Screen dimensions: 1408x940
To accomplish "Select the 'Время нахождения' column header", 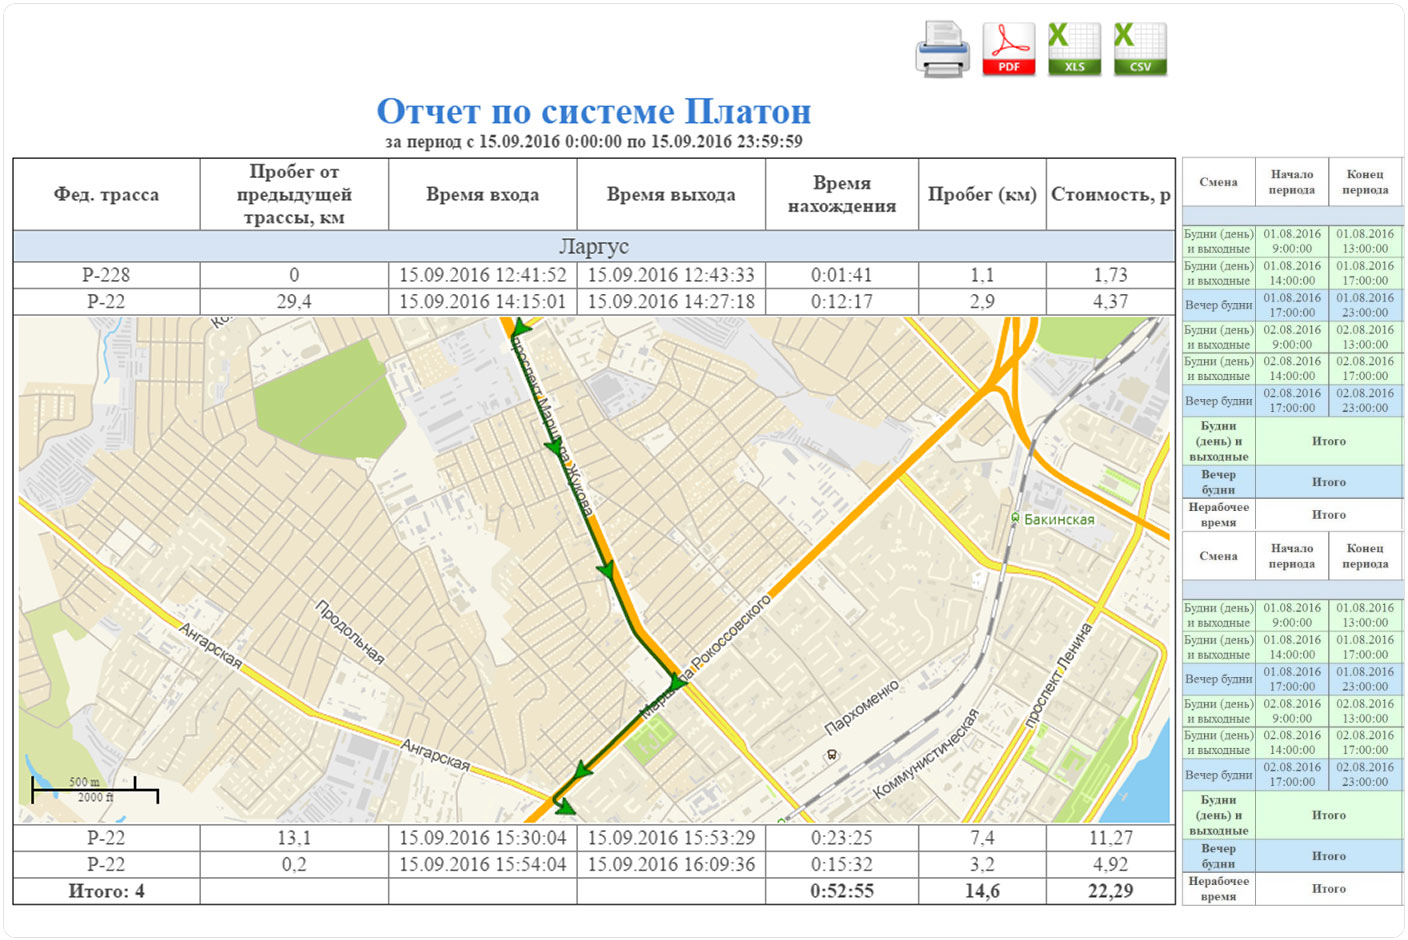I will tap(842, 194).
